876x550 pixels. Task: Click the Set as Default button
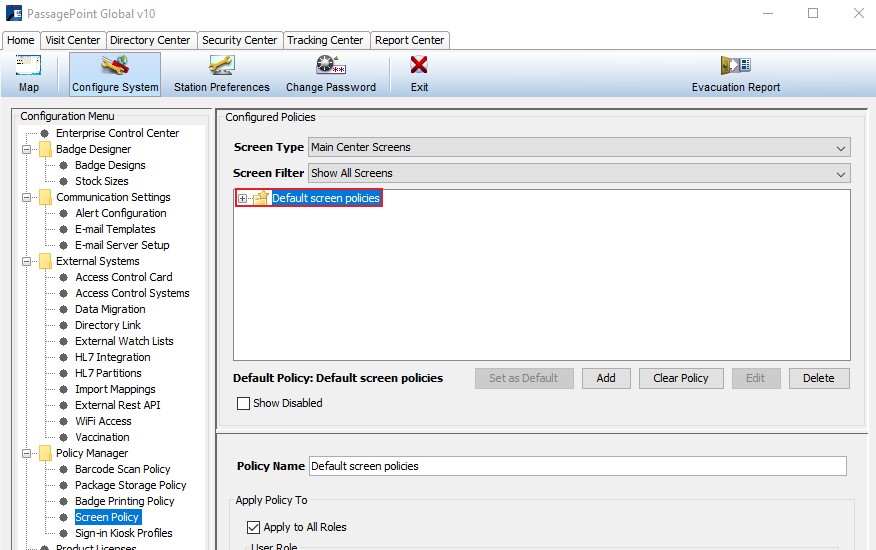(x=524, y=378)
